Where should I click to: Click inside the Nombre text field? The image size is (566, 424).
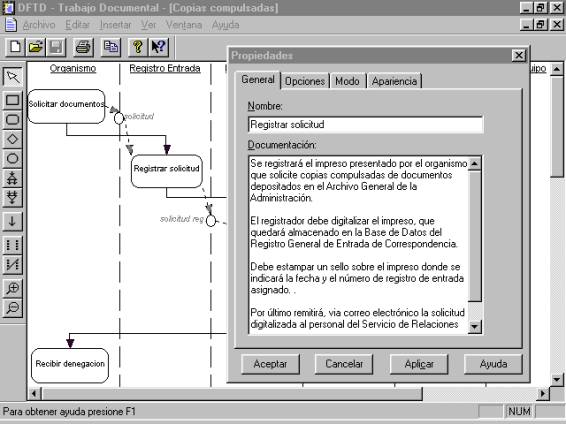(365, 125)
